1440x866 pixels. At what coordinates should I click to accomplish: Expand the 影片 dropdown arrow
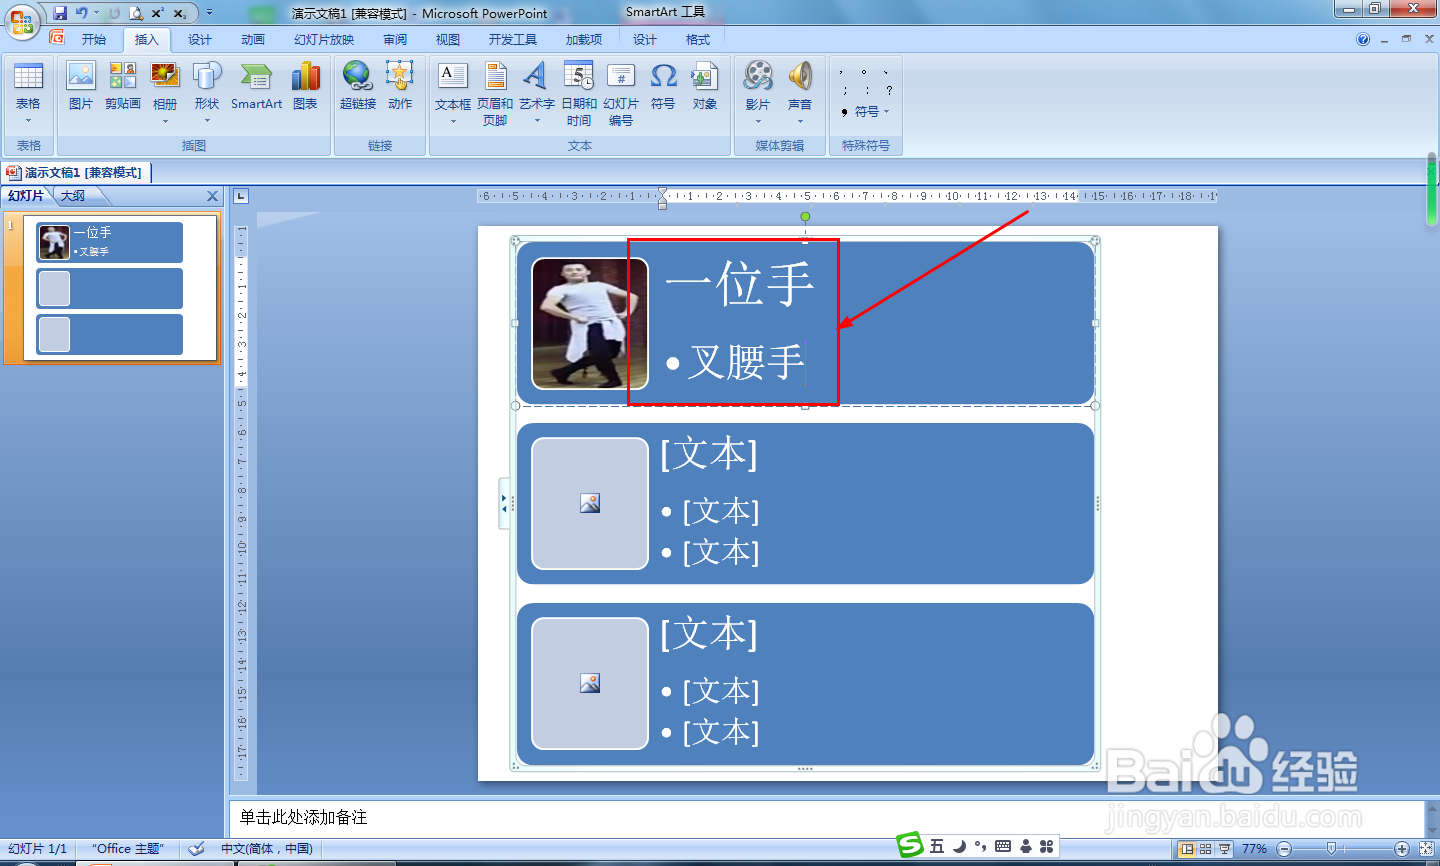pos(758,121)
